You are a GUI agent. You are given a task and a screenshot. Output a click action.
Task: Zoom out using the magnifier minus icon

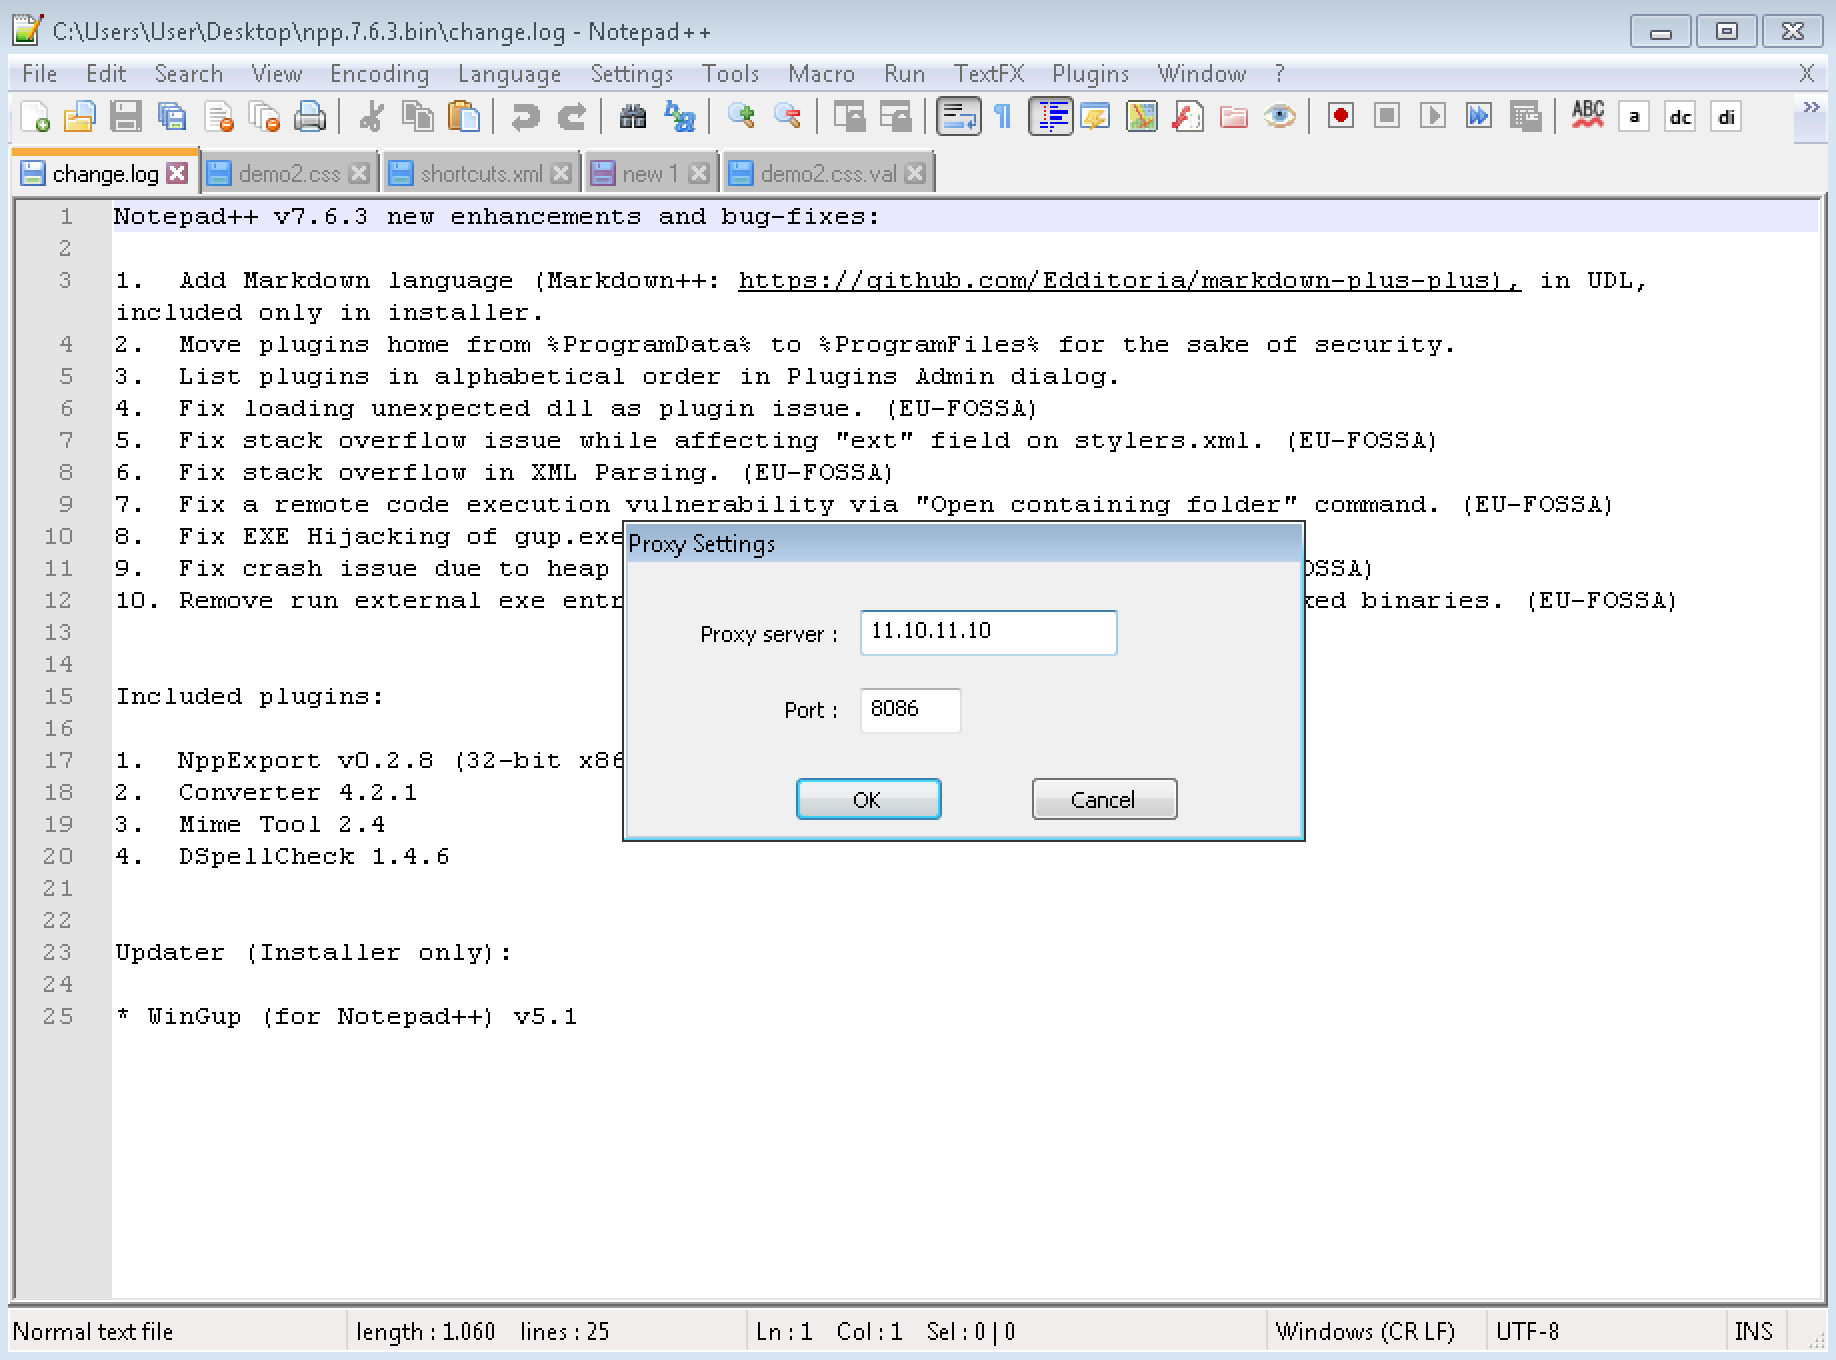(787, 117)
